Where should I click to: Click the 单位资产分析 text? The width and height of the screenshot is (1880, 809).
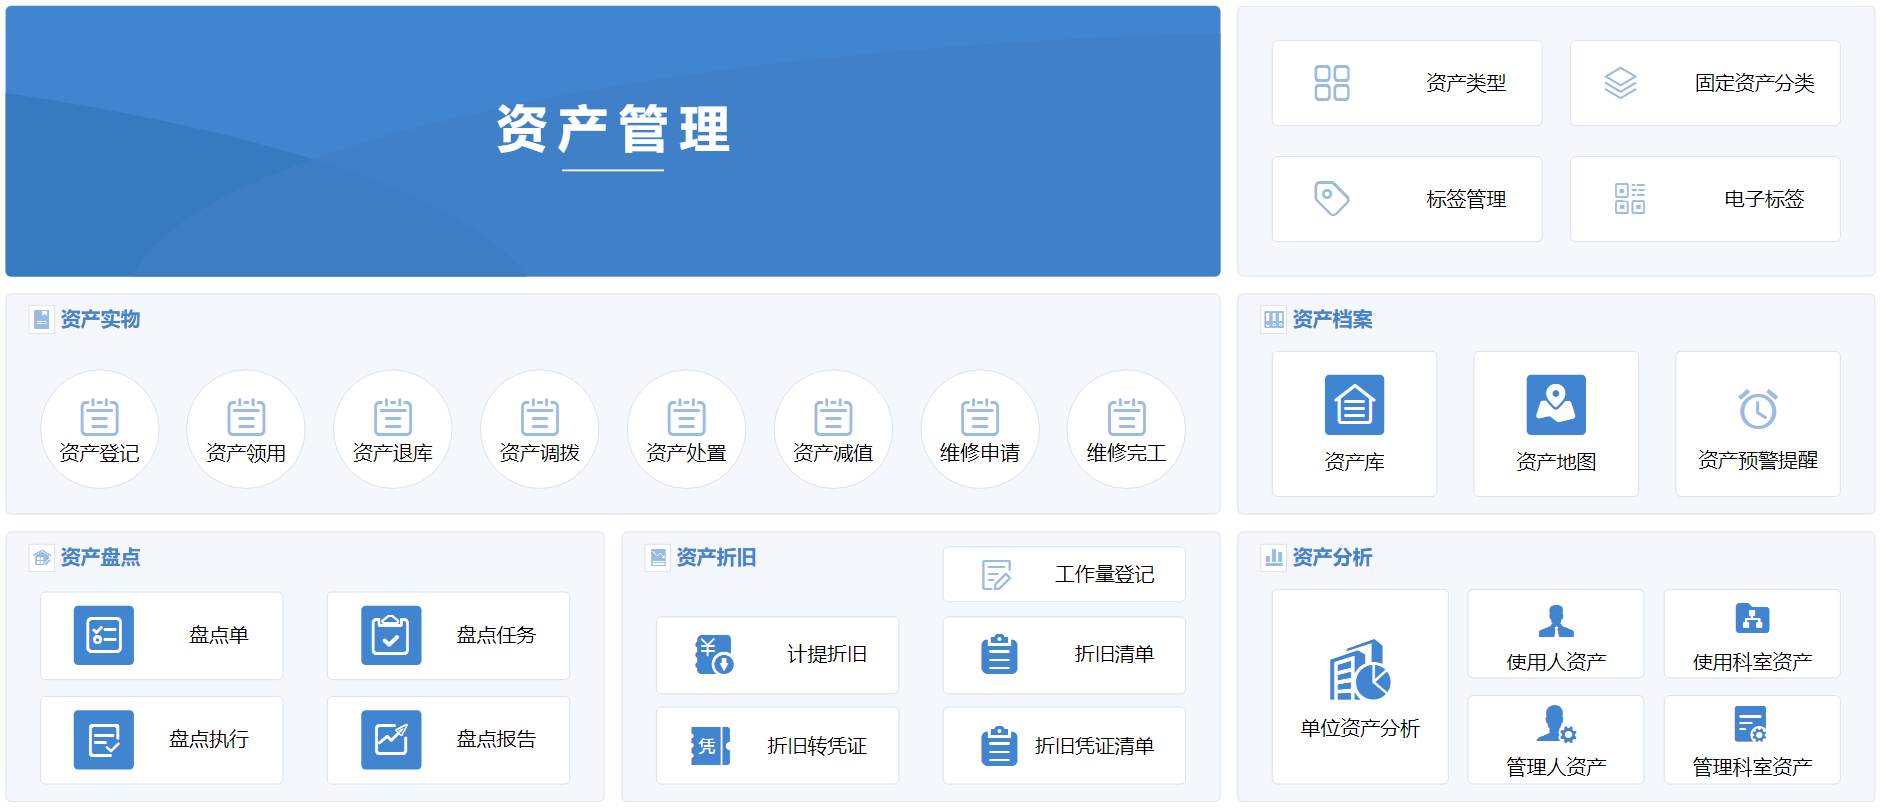pyautogui.click(x=1360, y=728)
